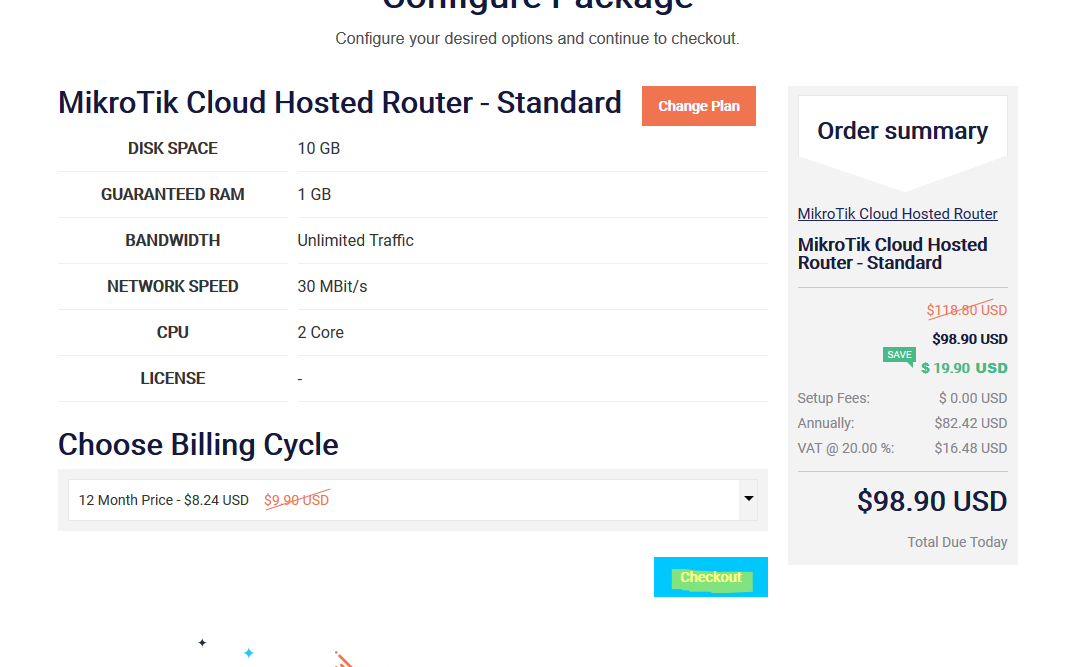
Task: Select the '1 GB' guaranteed RAM value
Action: pos(314,195)
